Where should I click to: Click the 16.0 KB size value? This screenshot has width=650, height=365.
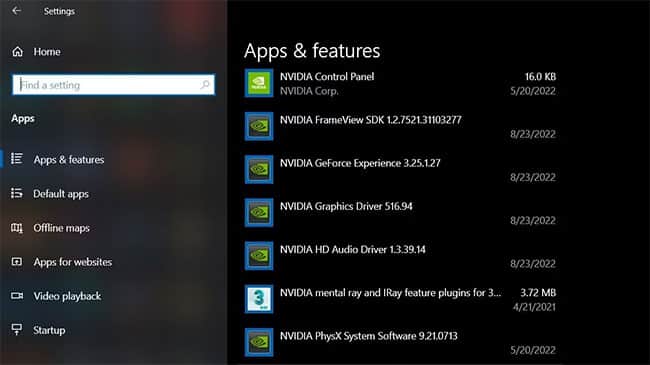click(541, 77)
